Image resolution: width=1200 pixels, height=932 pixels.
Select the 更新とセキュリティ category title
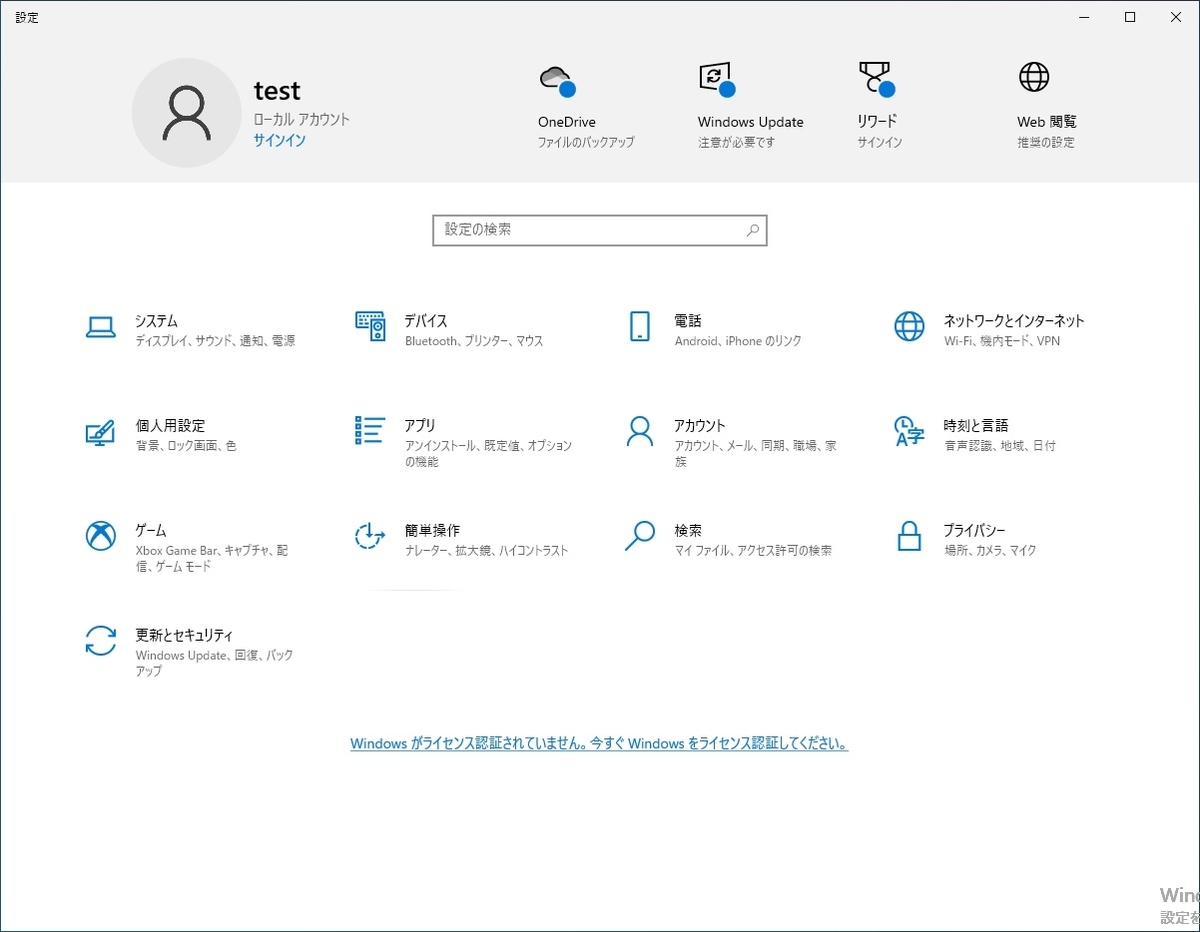[x=184, y=635]
